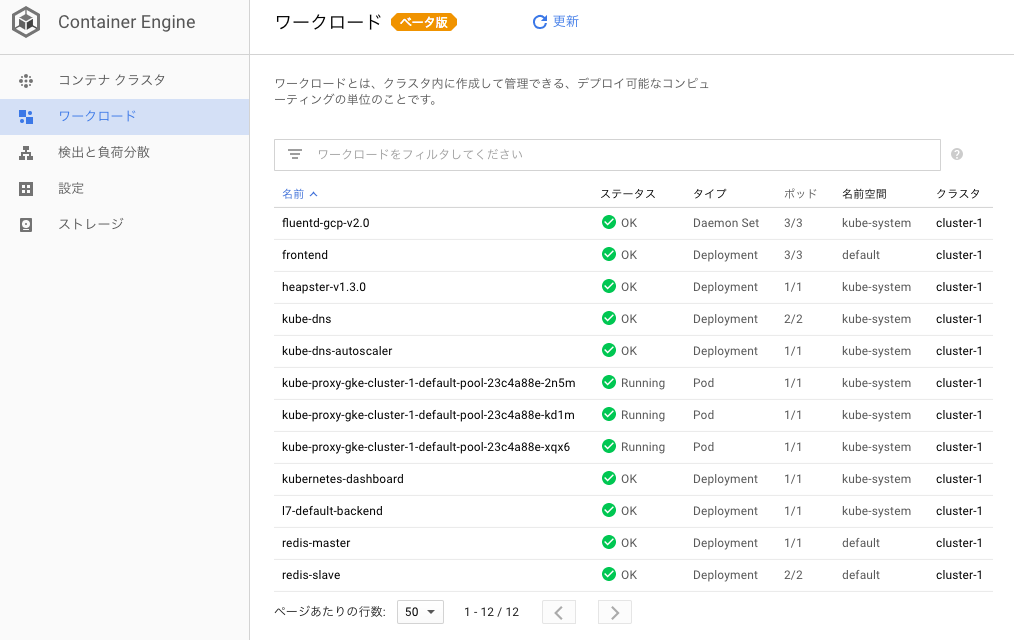Go to the next page arrow
This screenshot has height=640, width=1014.
point(614,612)
